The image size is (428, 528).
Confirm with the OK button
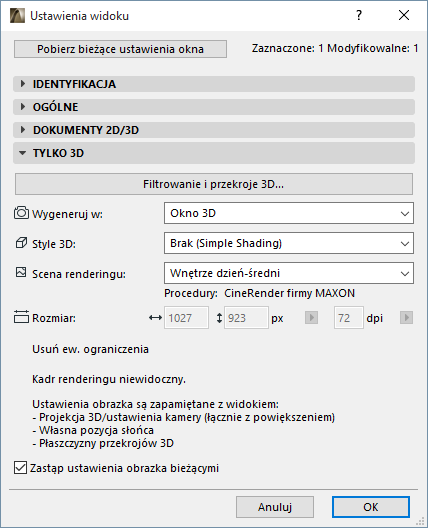coord(371,507)
